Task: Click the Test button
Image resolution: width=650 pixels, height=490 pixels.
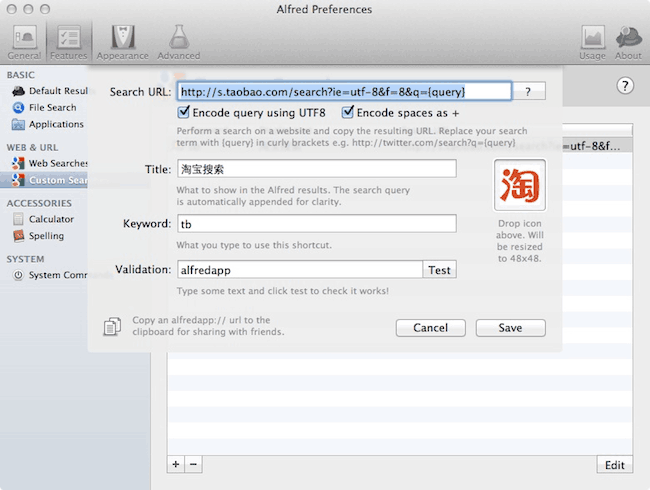Action: pyautogui.click(x=439, y=270)
